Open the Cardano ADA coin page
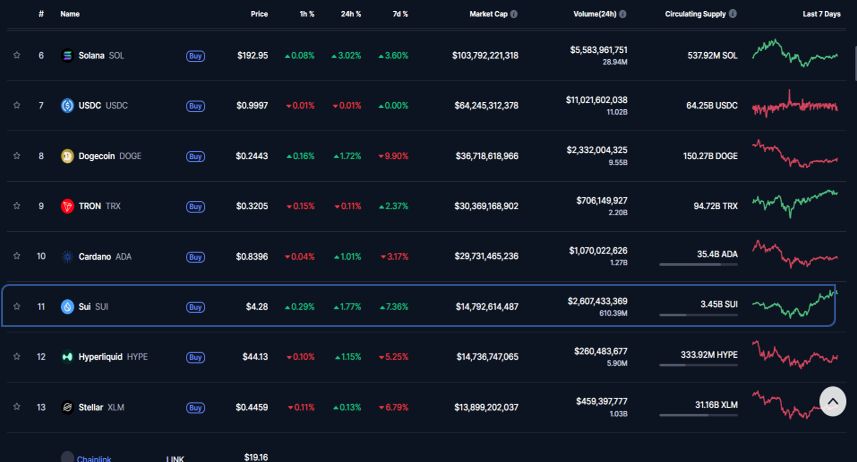This screenshot has height=462, width=857. [x=105, y=256]
